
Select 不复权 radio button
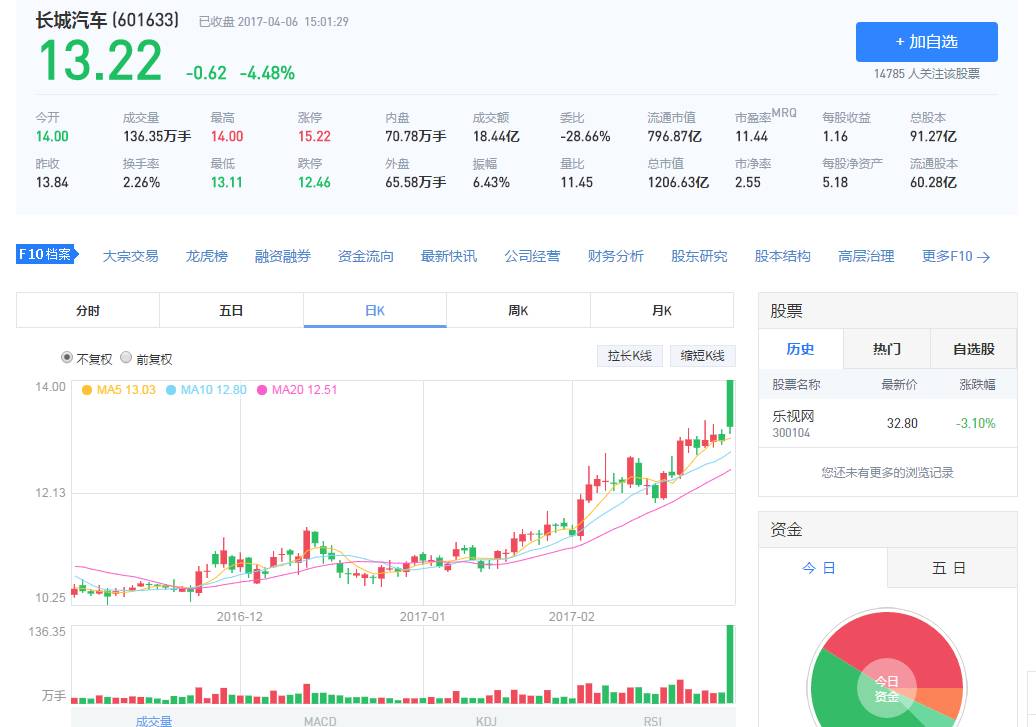tap(67, 357)
